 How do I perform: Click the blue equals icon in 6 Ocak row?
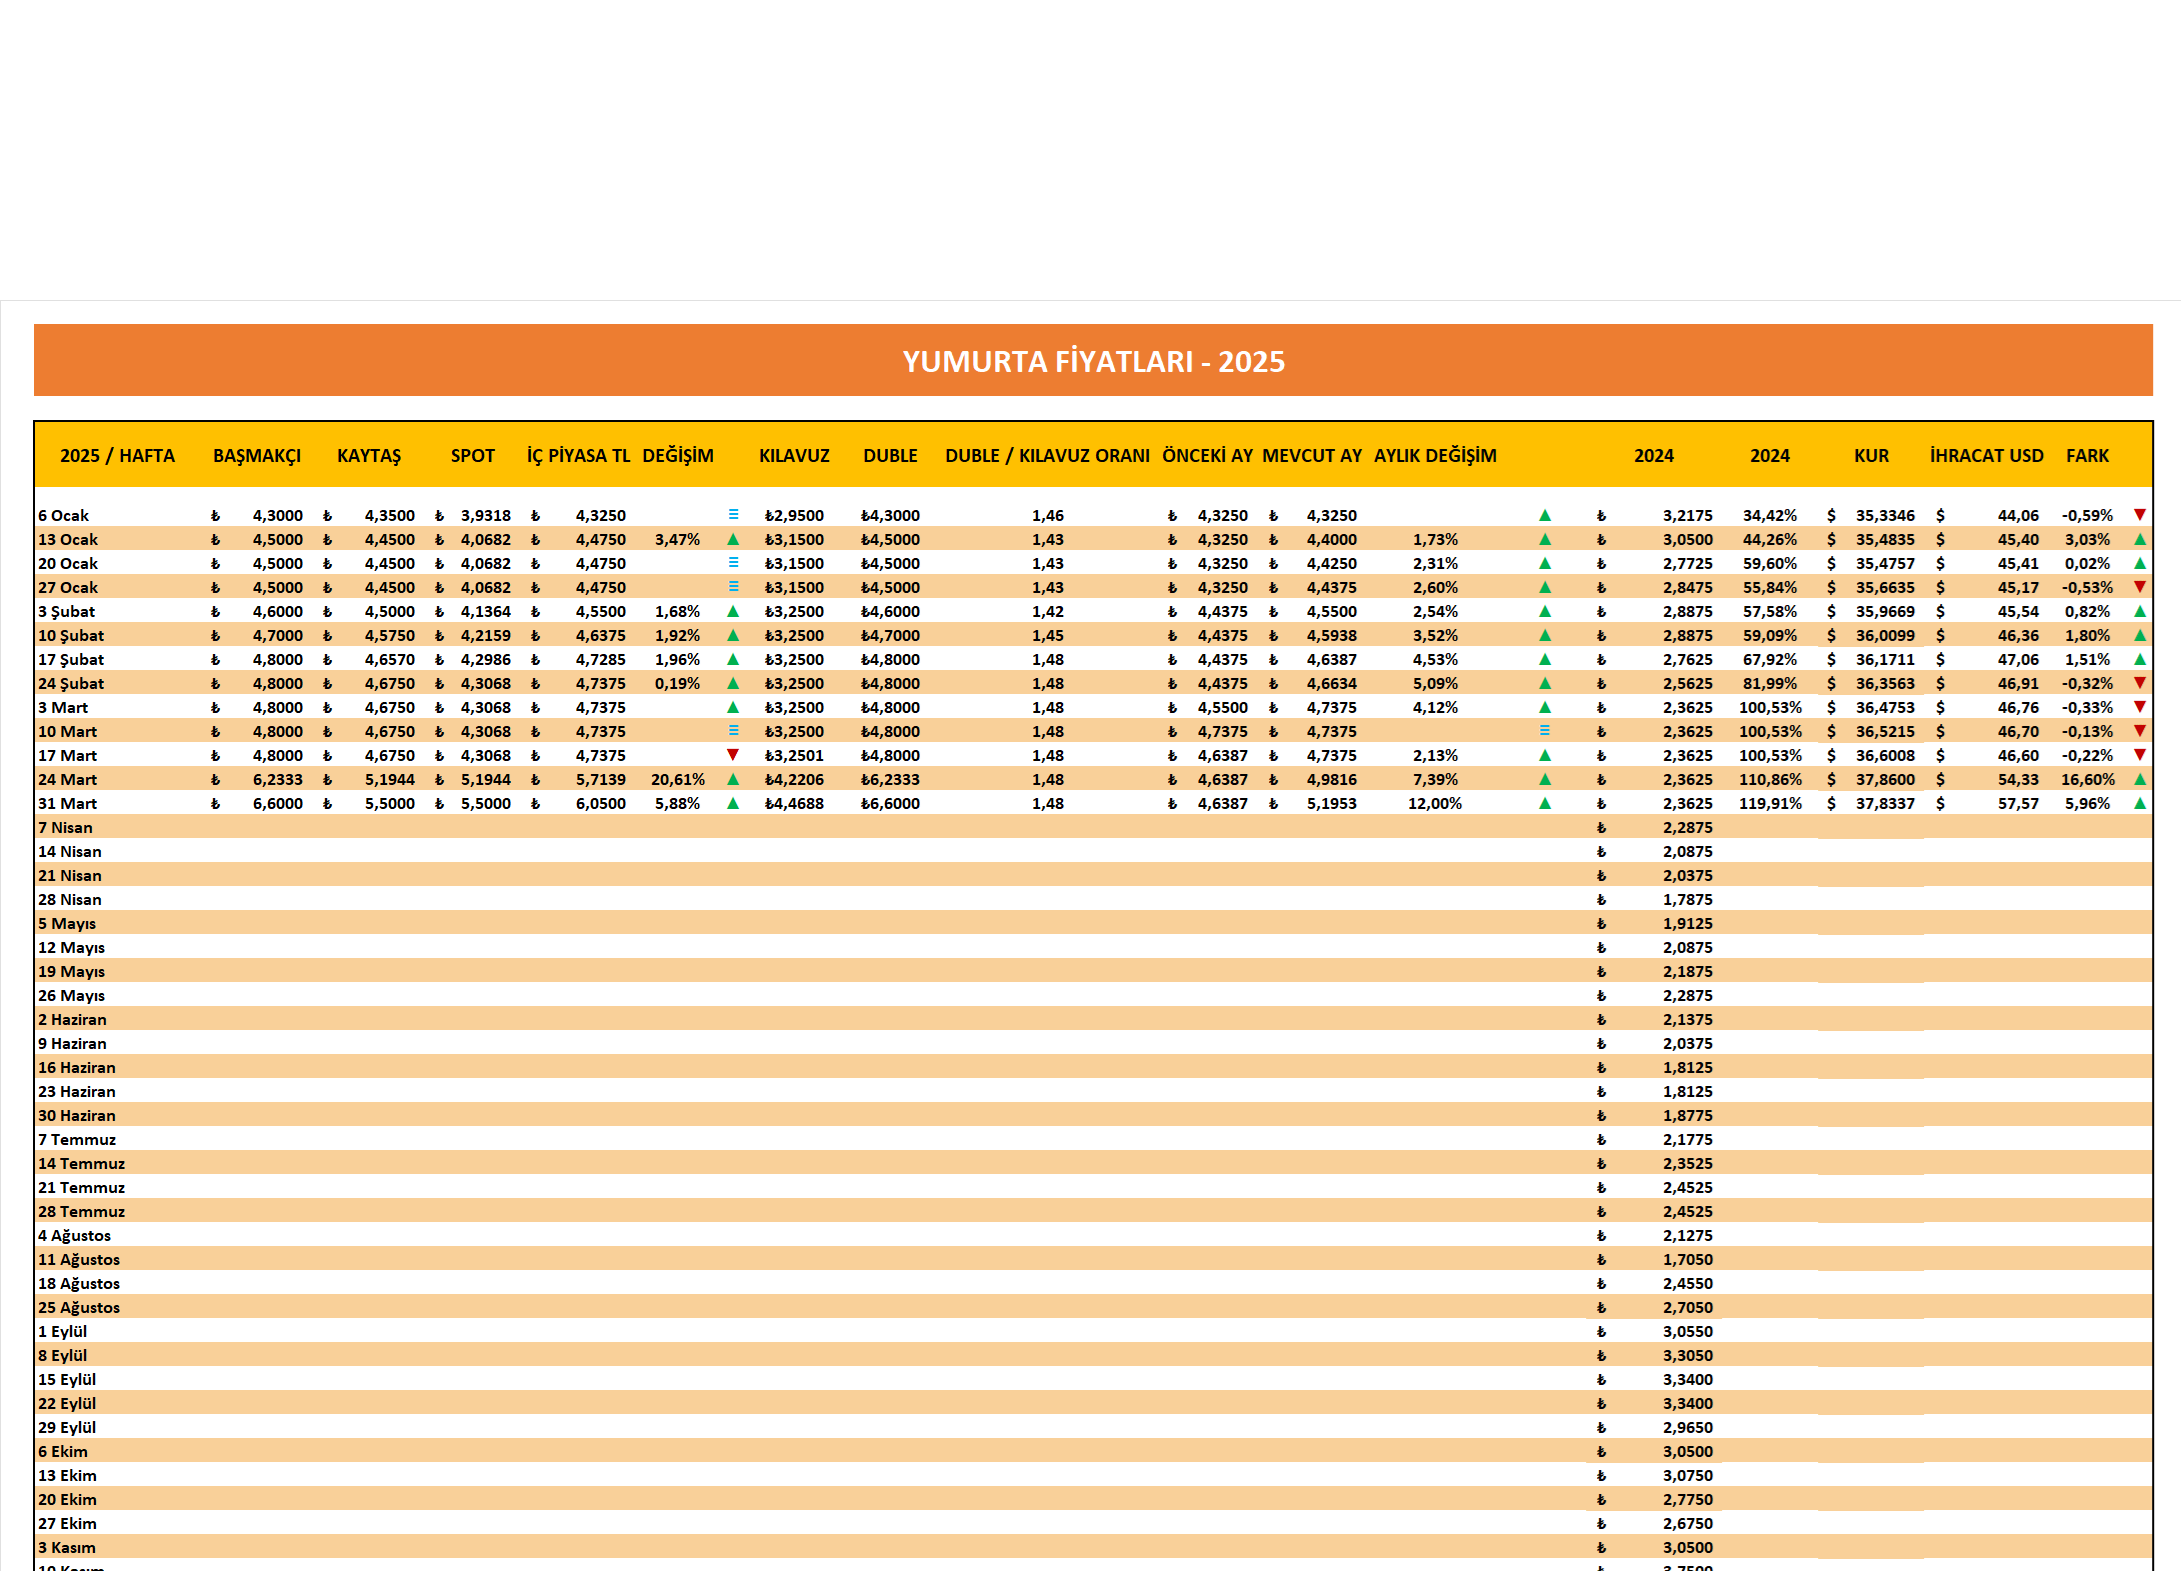pyautogui.click(x=733, y=515)
